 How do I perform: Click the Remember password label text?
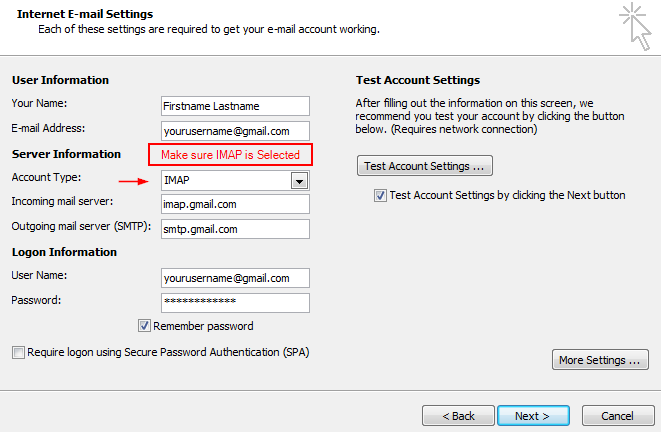pos(203,326)
